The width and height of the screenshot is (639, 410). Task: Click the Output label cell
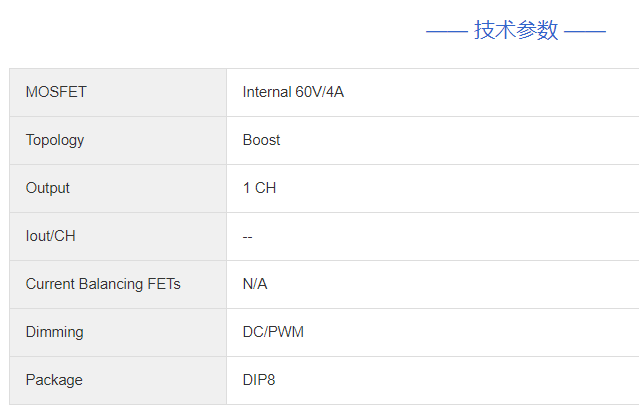pos(48,188)
